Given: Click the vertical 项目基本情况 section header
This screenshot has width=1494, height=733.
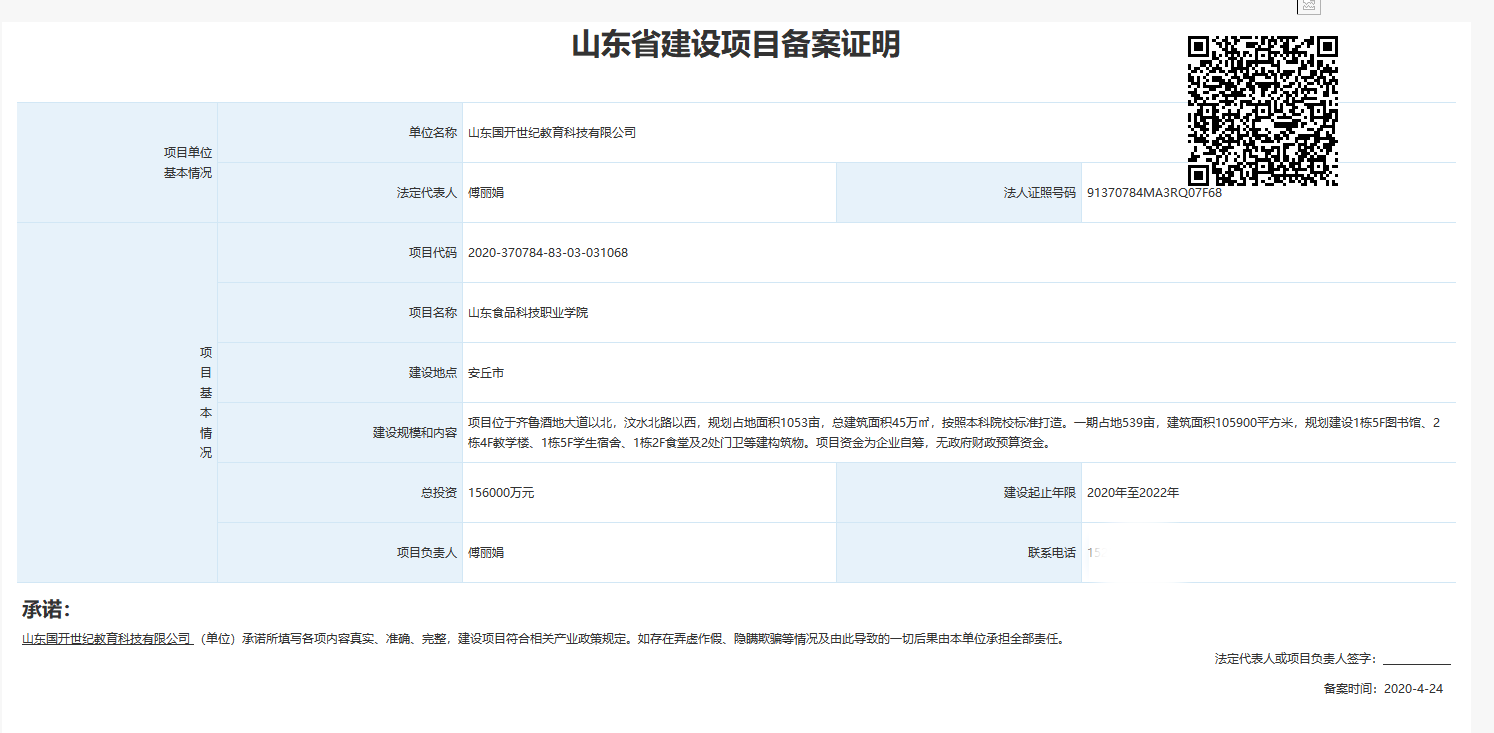Looking at the screenshot, I should [x=206, y=402].
